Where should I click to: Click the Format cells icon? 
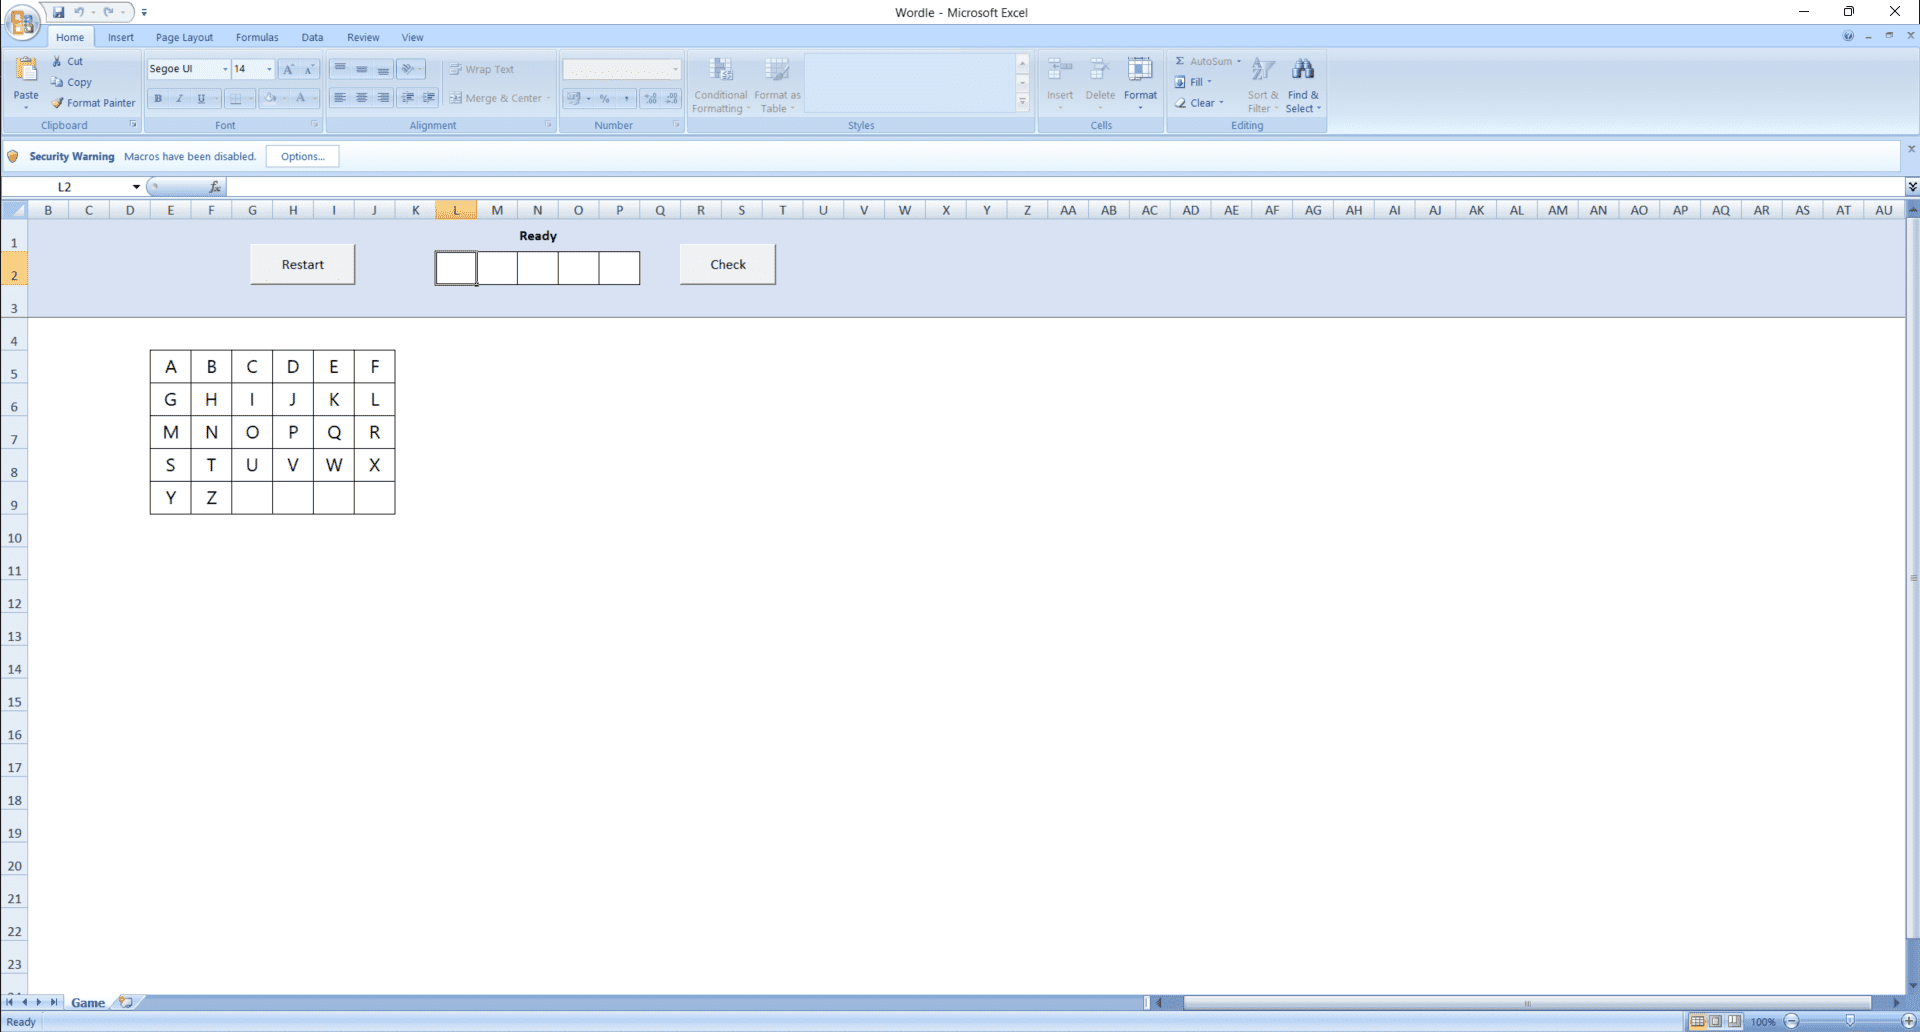pos(1139,70)
